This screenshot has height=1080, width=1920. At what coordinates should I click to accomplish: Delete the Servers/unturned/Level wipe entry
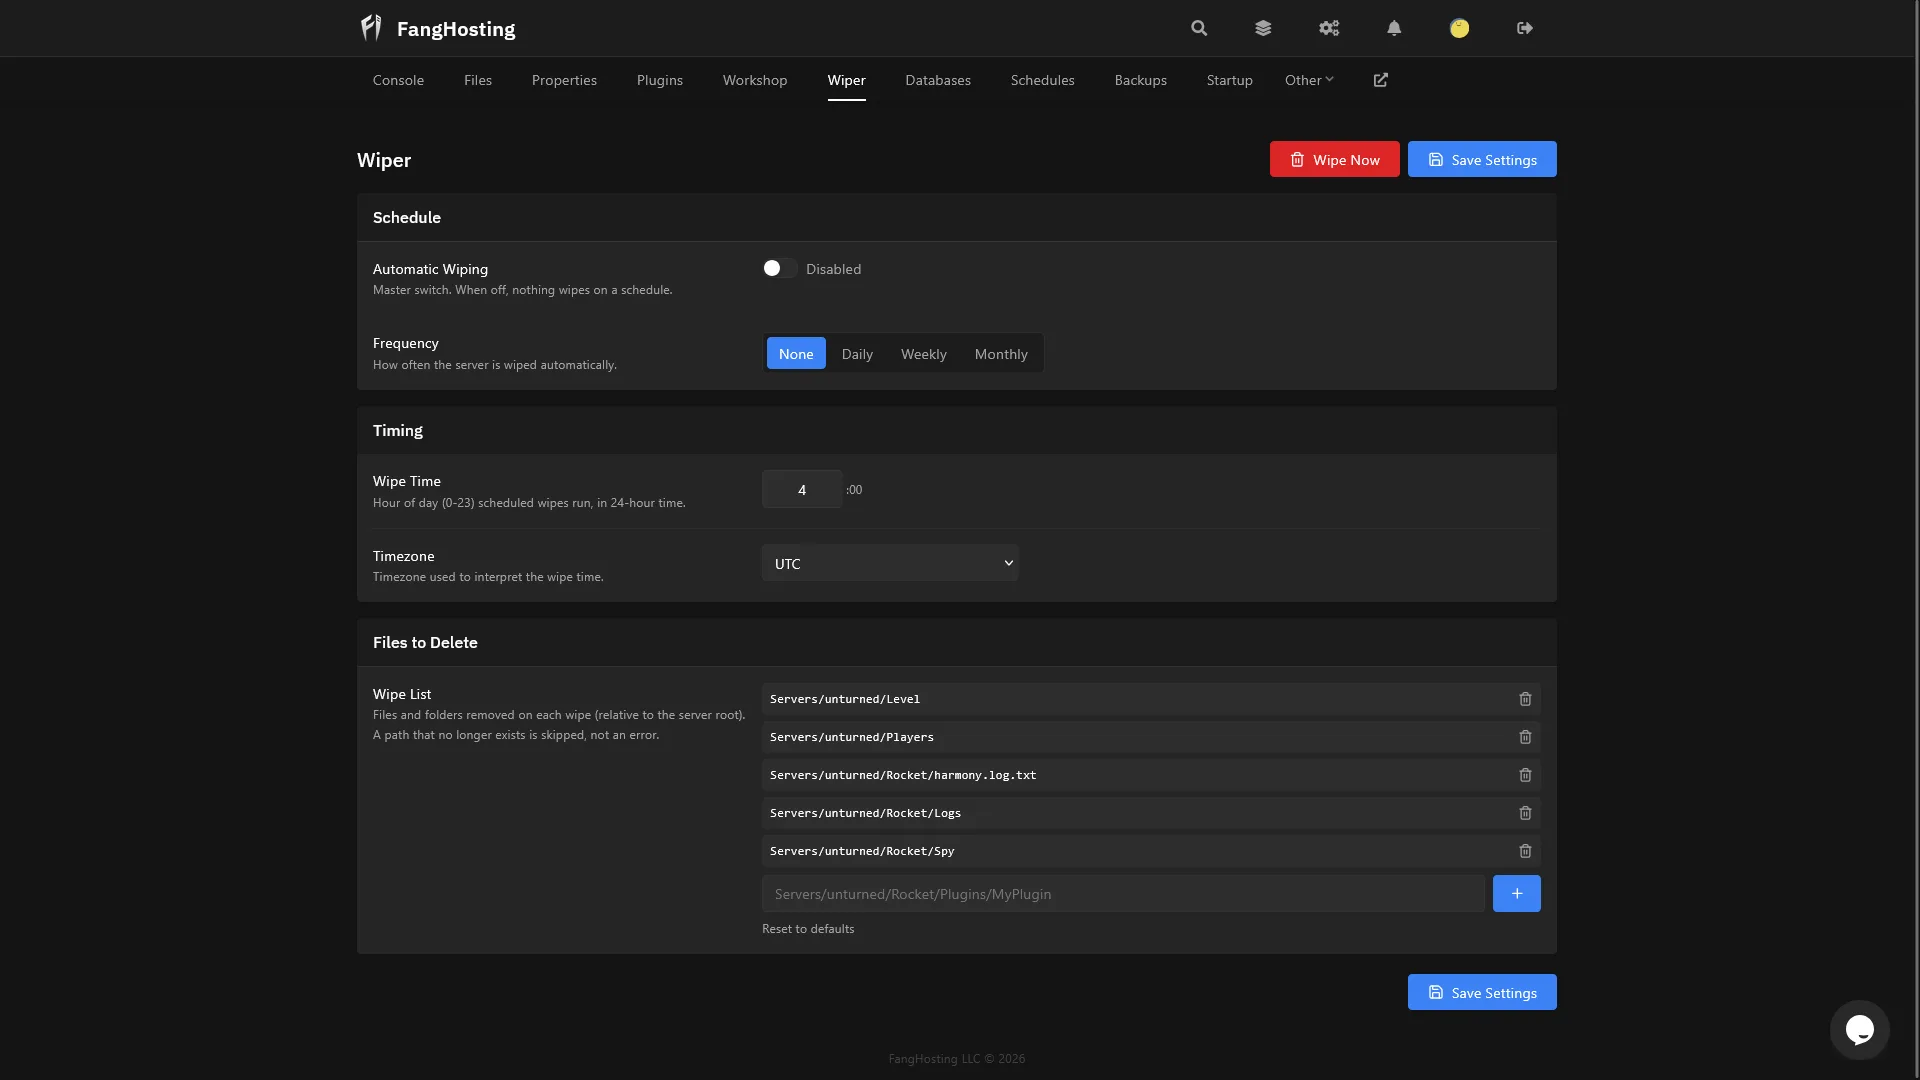point(1525,699)
